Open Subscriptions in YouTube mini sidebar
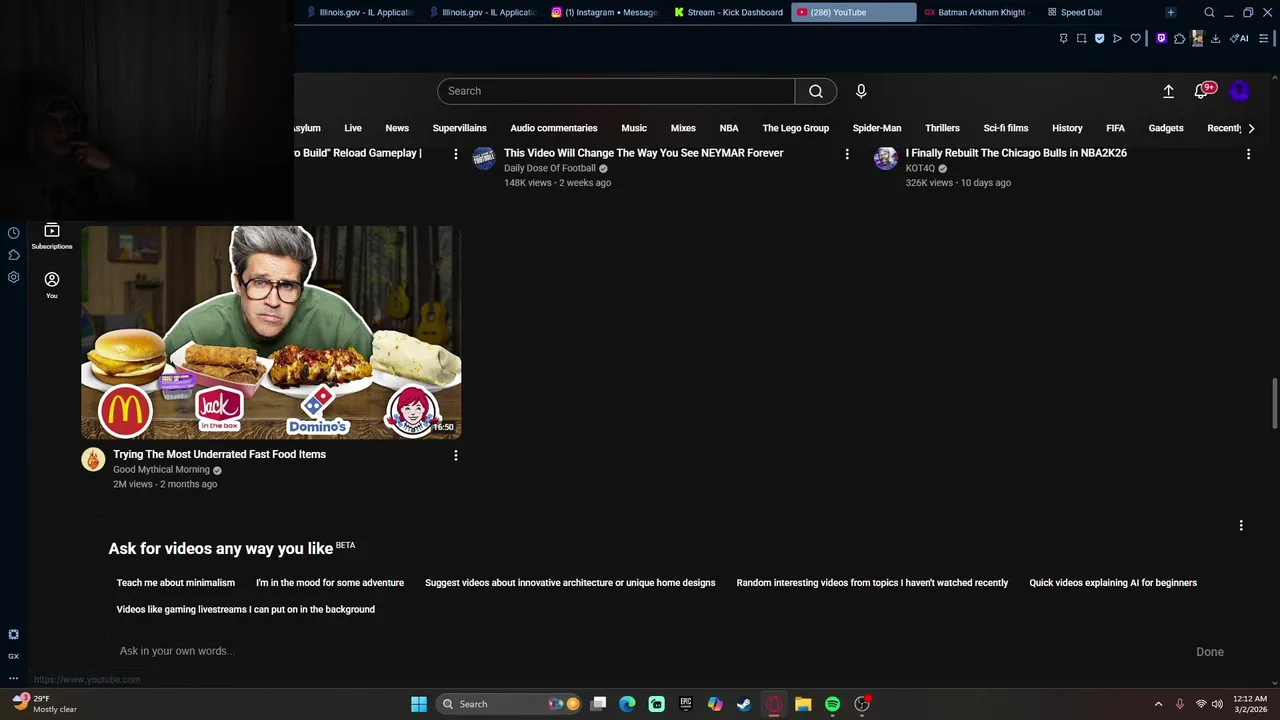This screenshot has width=1280, height=720. coord(52,236)
